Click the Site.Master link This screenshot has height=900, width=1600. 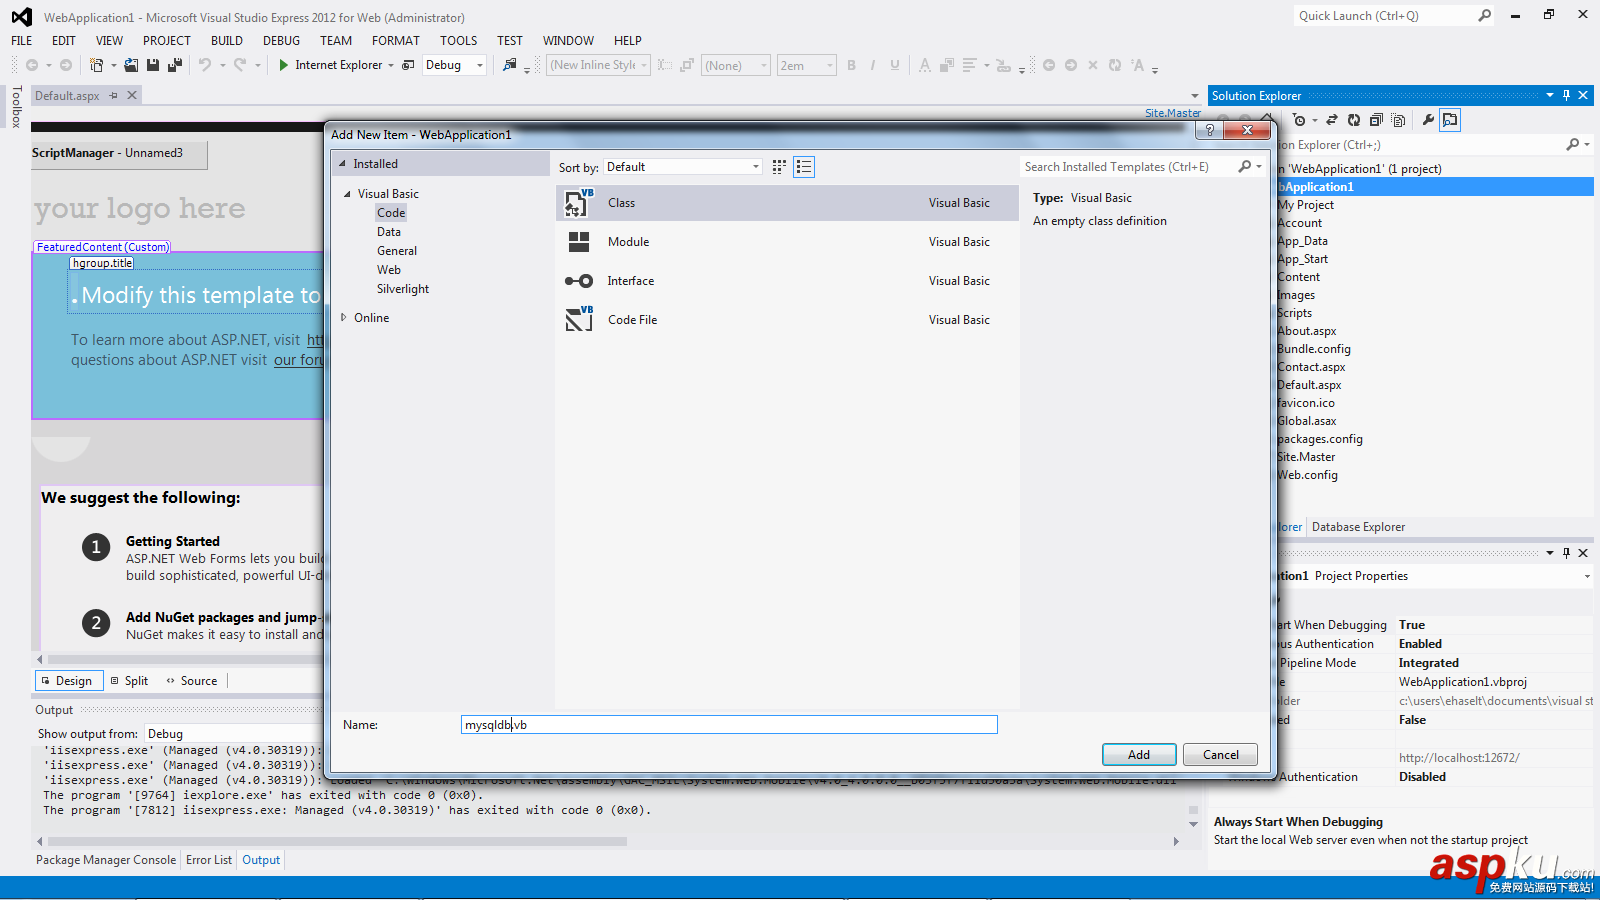[x=1173, y=113]
